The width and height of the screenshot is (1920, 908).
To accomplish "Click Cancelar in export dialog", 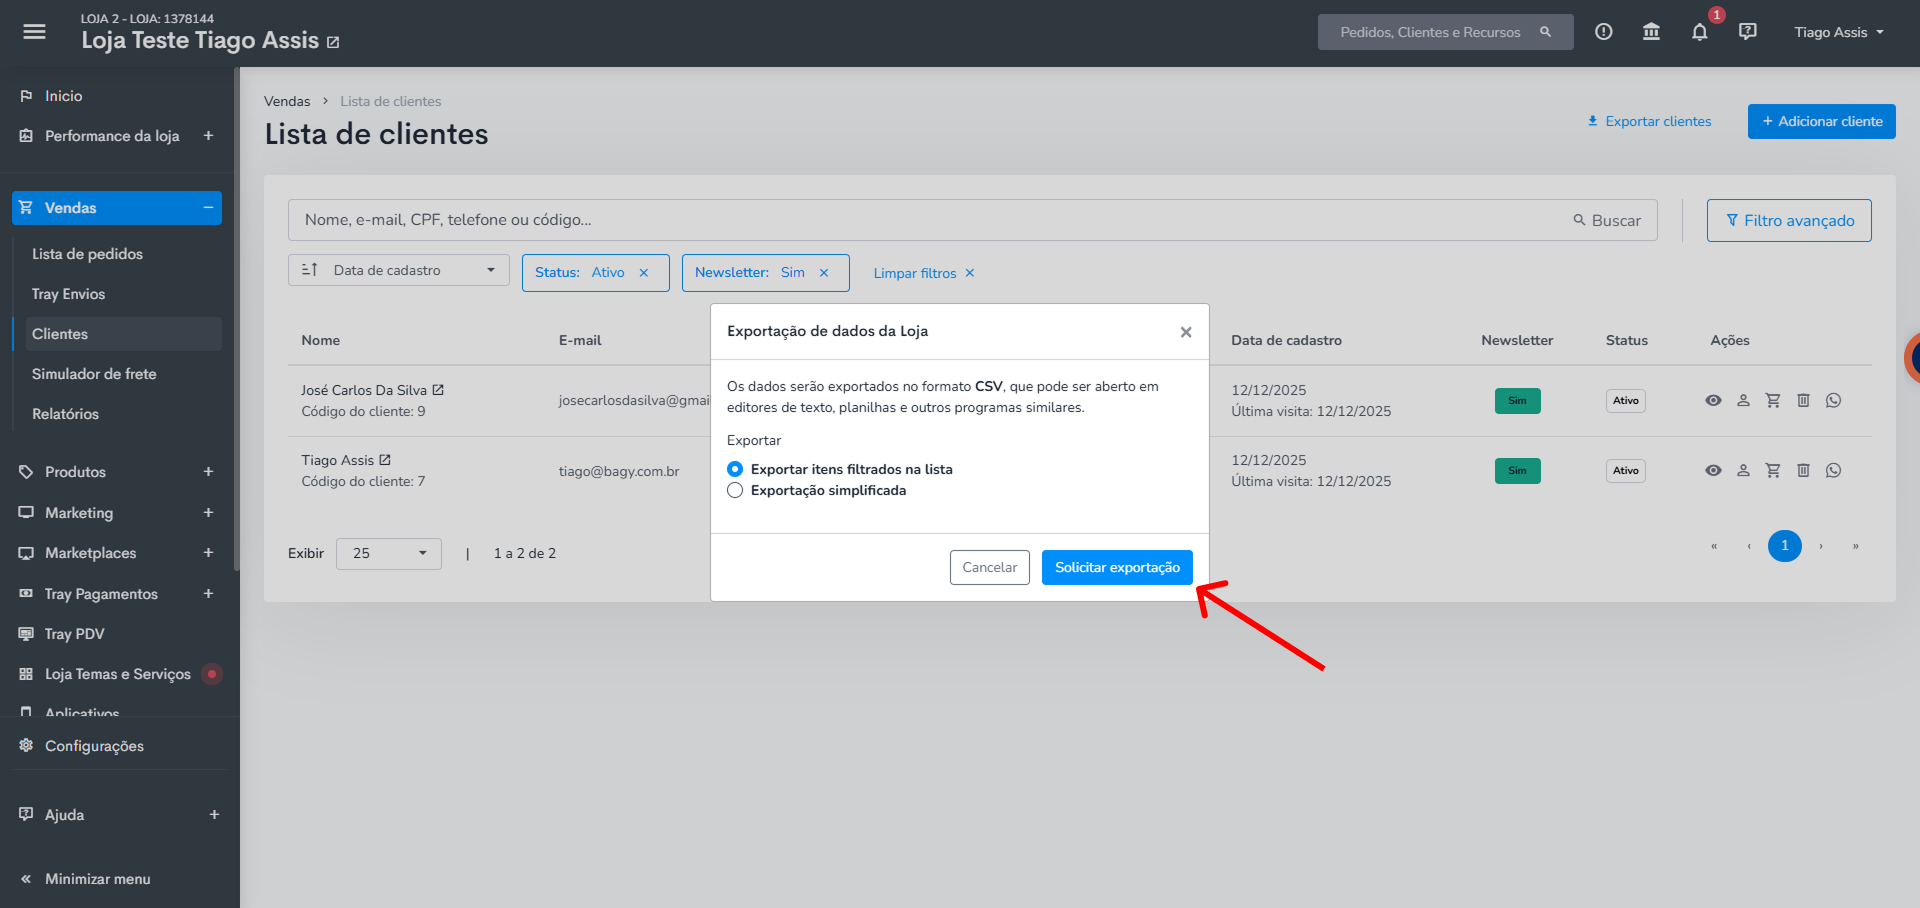I will click(x=990, y=567).
